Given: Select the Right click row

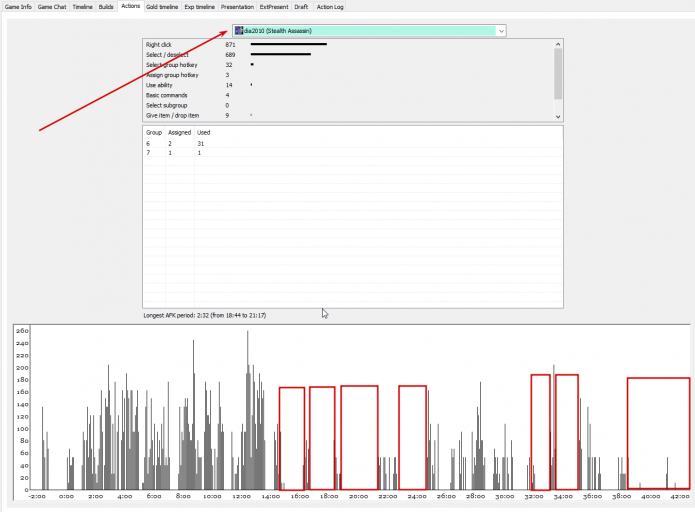Looking at the screenshot, I should 348,44.
